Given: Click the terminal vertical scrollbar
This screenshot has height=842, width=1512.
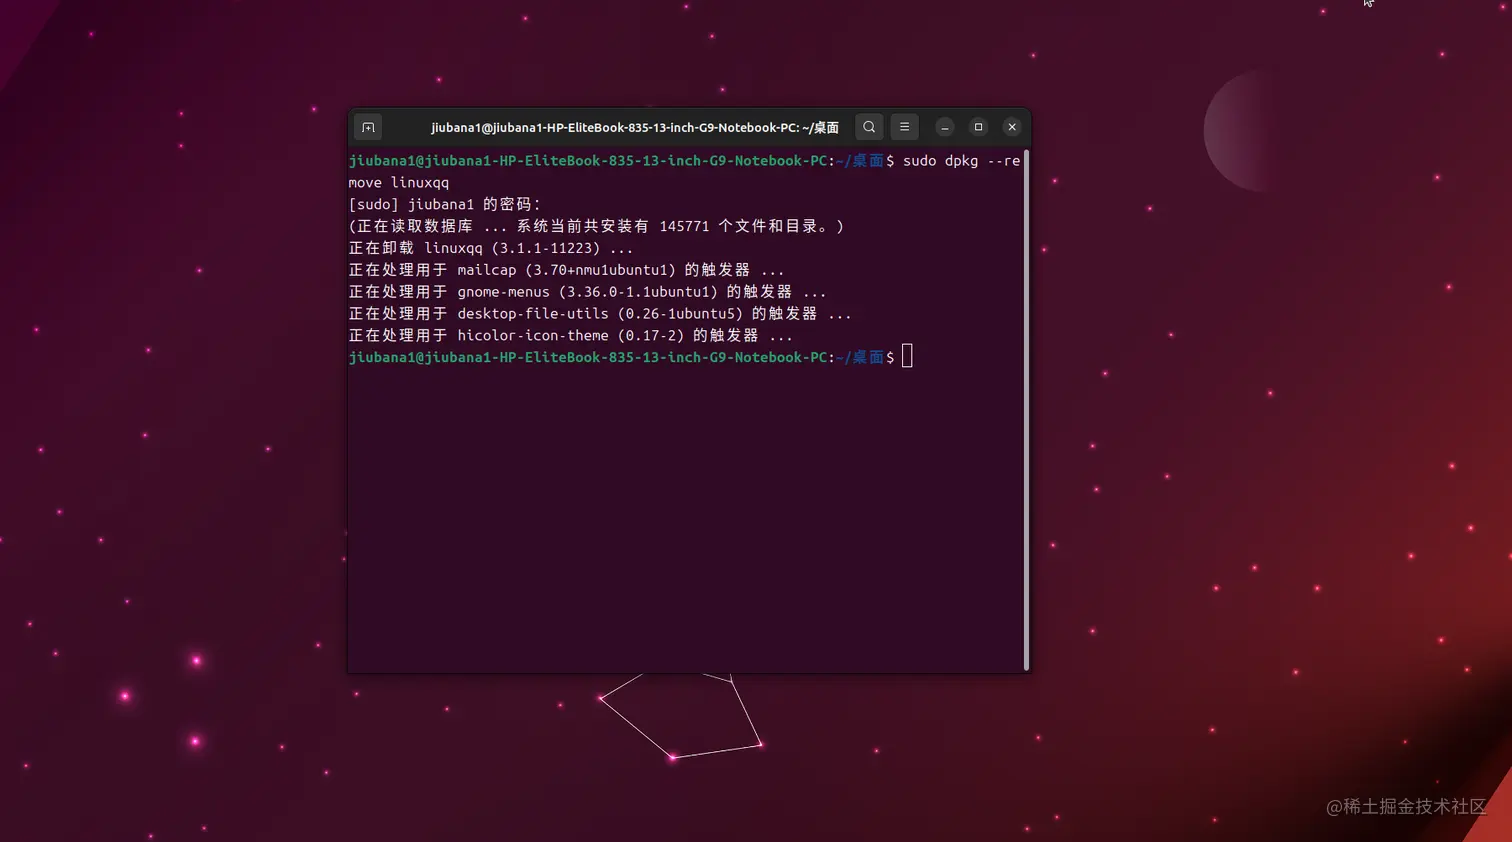Looking at the screenshot, I should (1026, 410).
